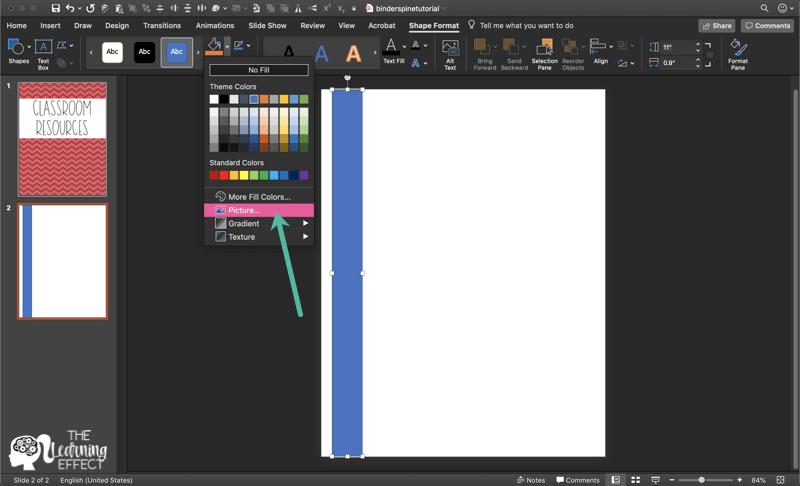The image size is (800, 486).
Task: Open the Shape Format tab
Action: pyautogui.click(x=434, y=25)
